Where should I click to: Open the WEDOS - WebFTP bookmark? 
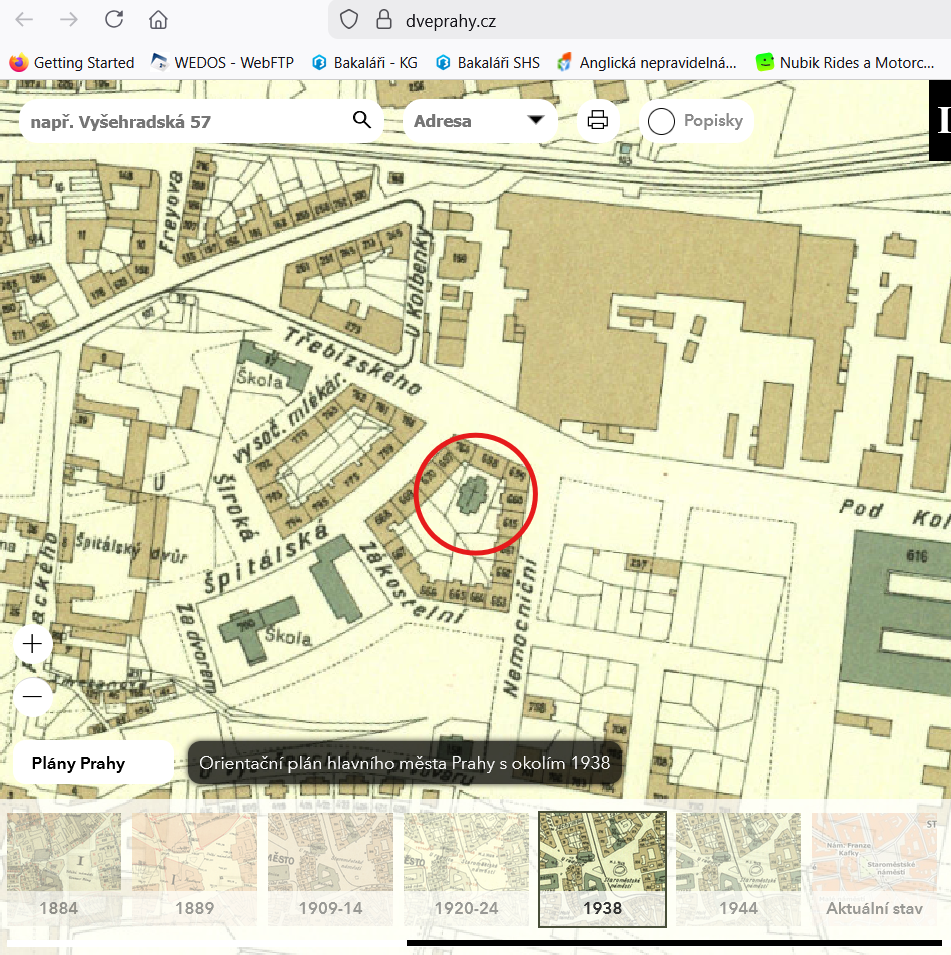coord(222,62)
